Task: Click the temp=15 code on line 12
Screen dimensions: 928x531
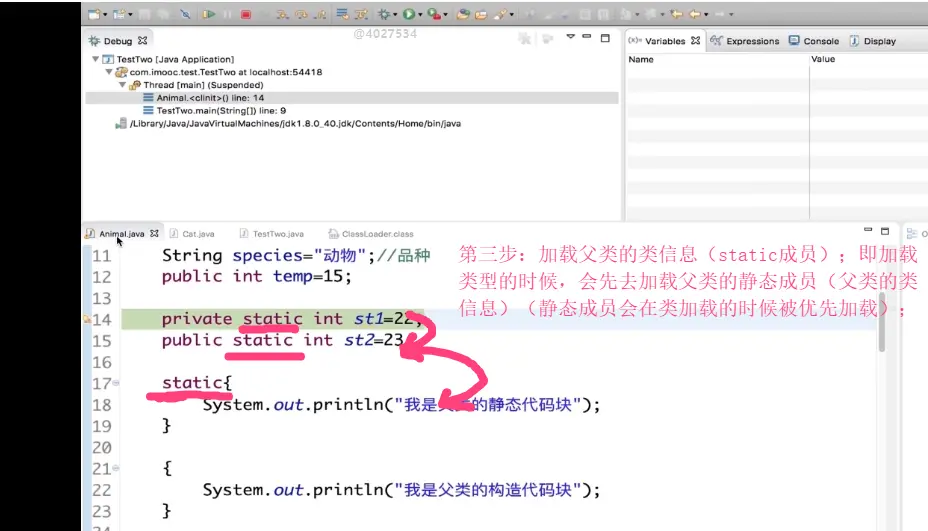Action: coord(312,276)
